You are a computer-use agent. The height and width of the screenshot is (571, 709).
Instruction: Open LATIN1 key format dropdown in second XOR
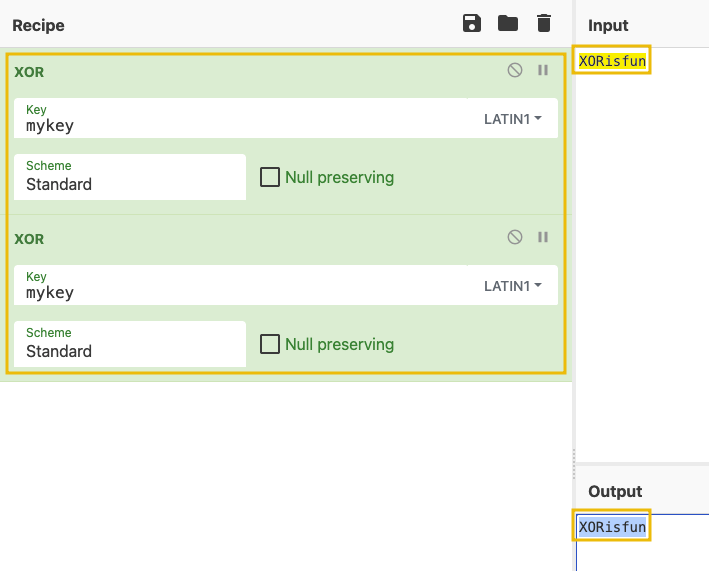pyautogui.click(x=513, y=286)
